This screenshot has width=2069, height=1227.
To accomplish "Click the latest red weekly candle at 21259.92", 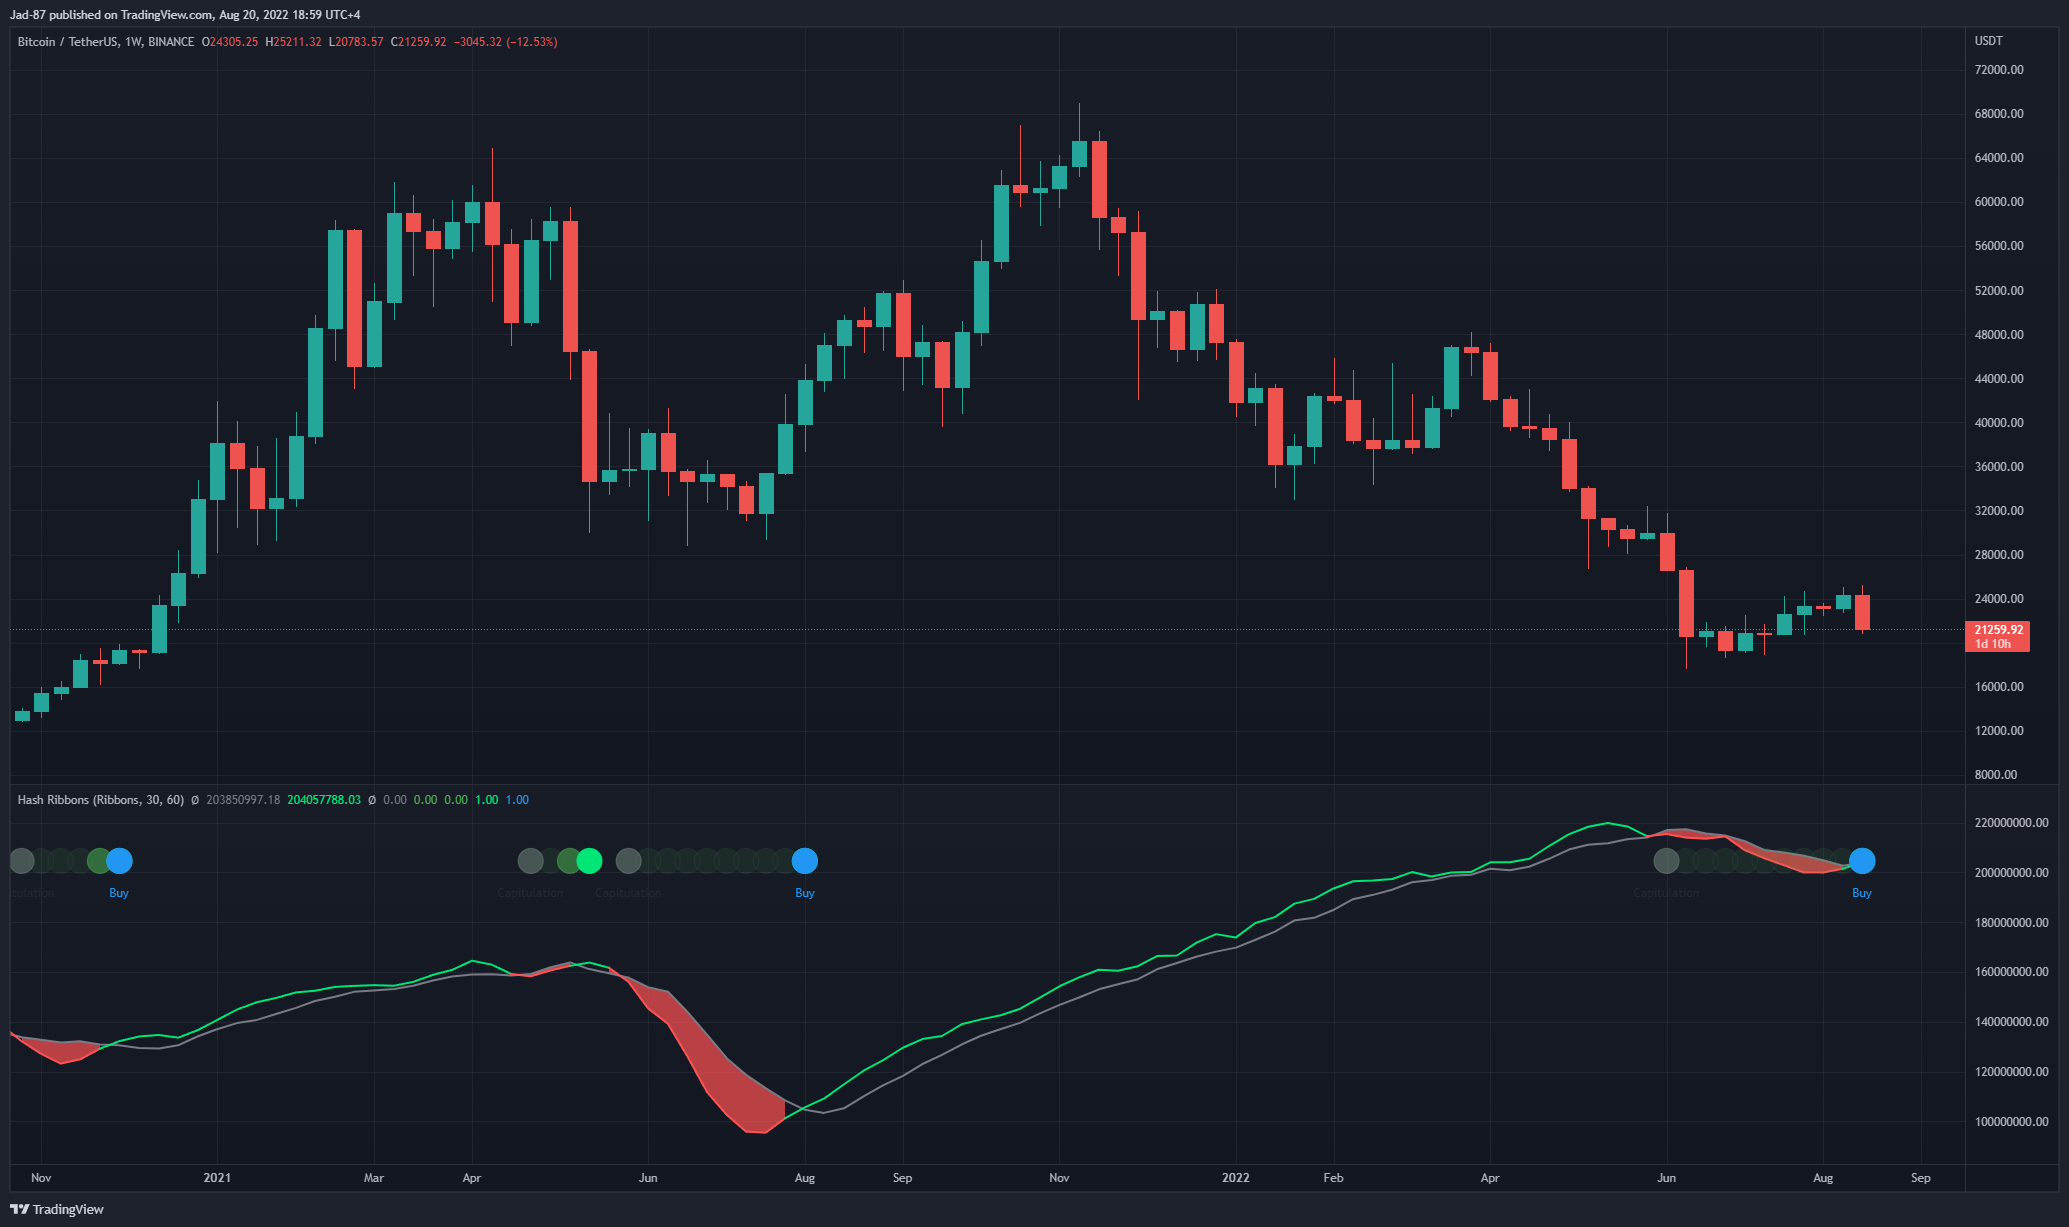I will tap(1862, 612).
